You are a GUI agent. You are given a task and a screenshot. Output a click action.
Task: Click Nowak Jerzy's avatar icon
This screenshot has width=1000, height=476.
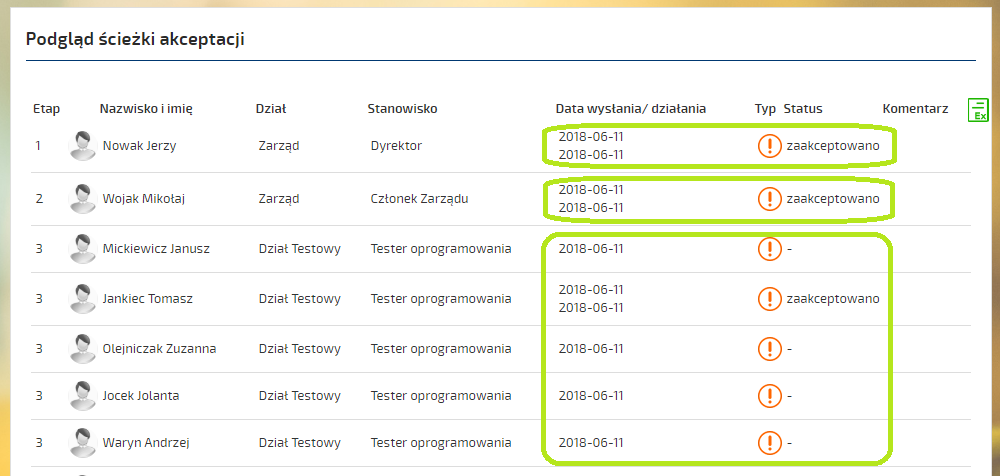click(82, 145)
